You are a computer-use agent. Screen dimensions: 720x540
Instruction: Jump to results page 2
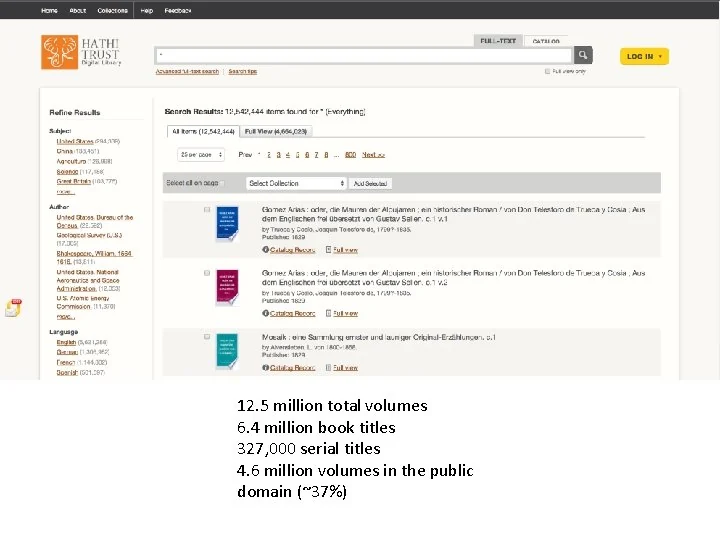click(269, 155)
